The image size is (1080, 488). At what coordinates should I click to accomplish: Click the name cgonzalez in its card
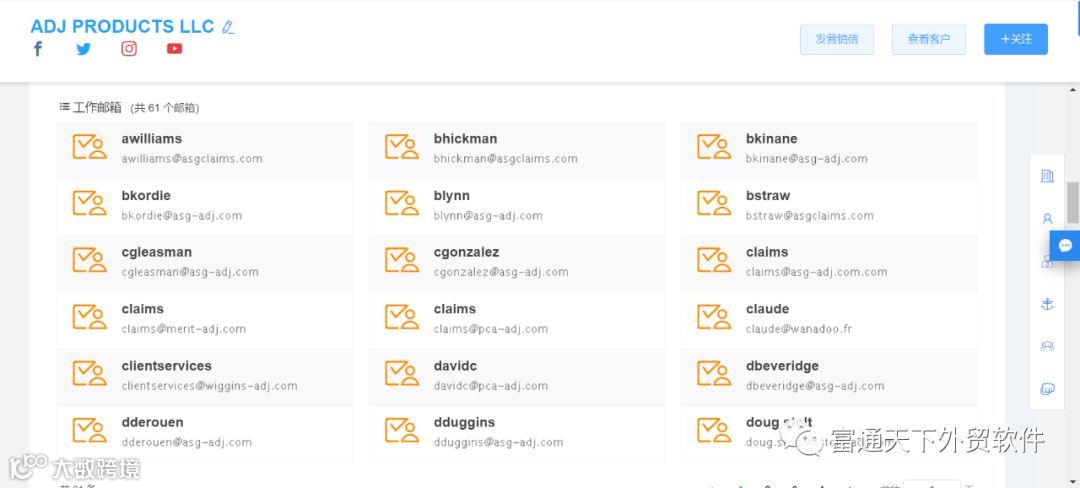pos(466,252)
